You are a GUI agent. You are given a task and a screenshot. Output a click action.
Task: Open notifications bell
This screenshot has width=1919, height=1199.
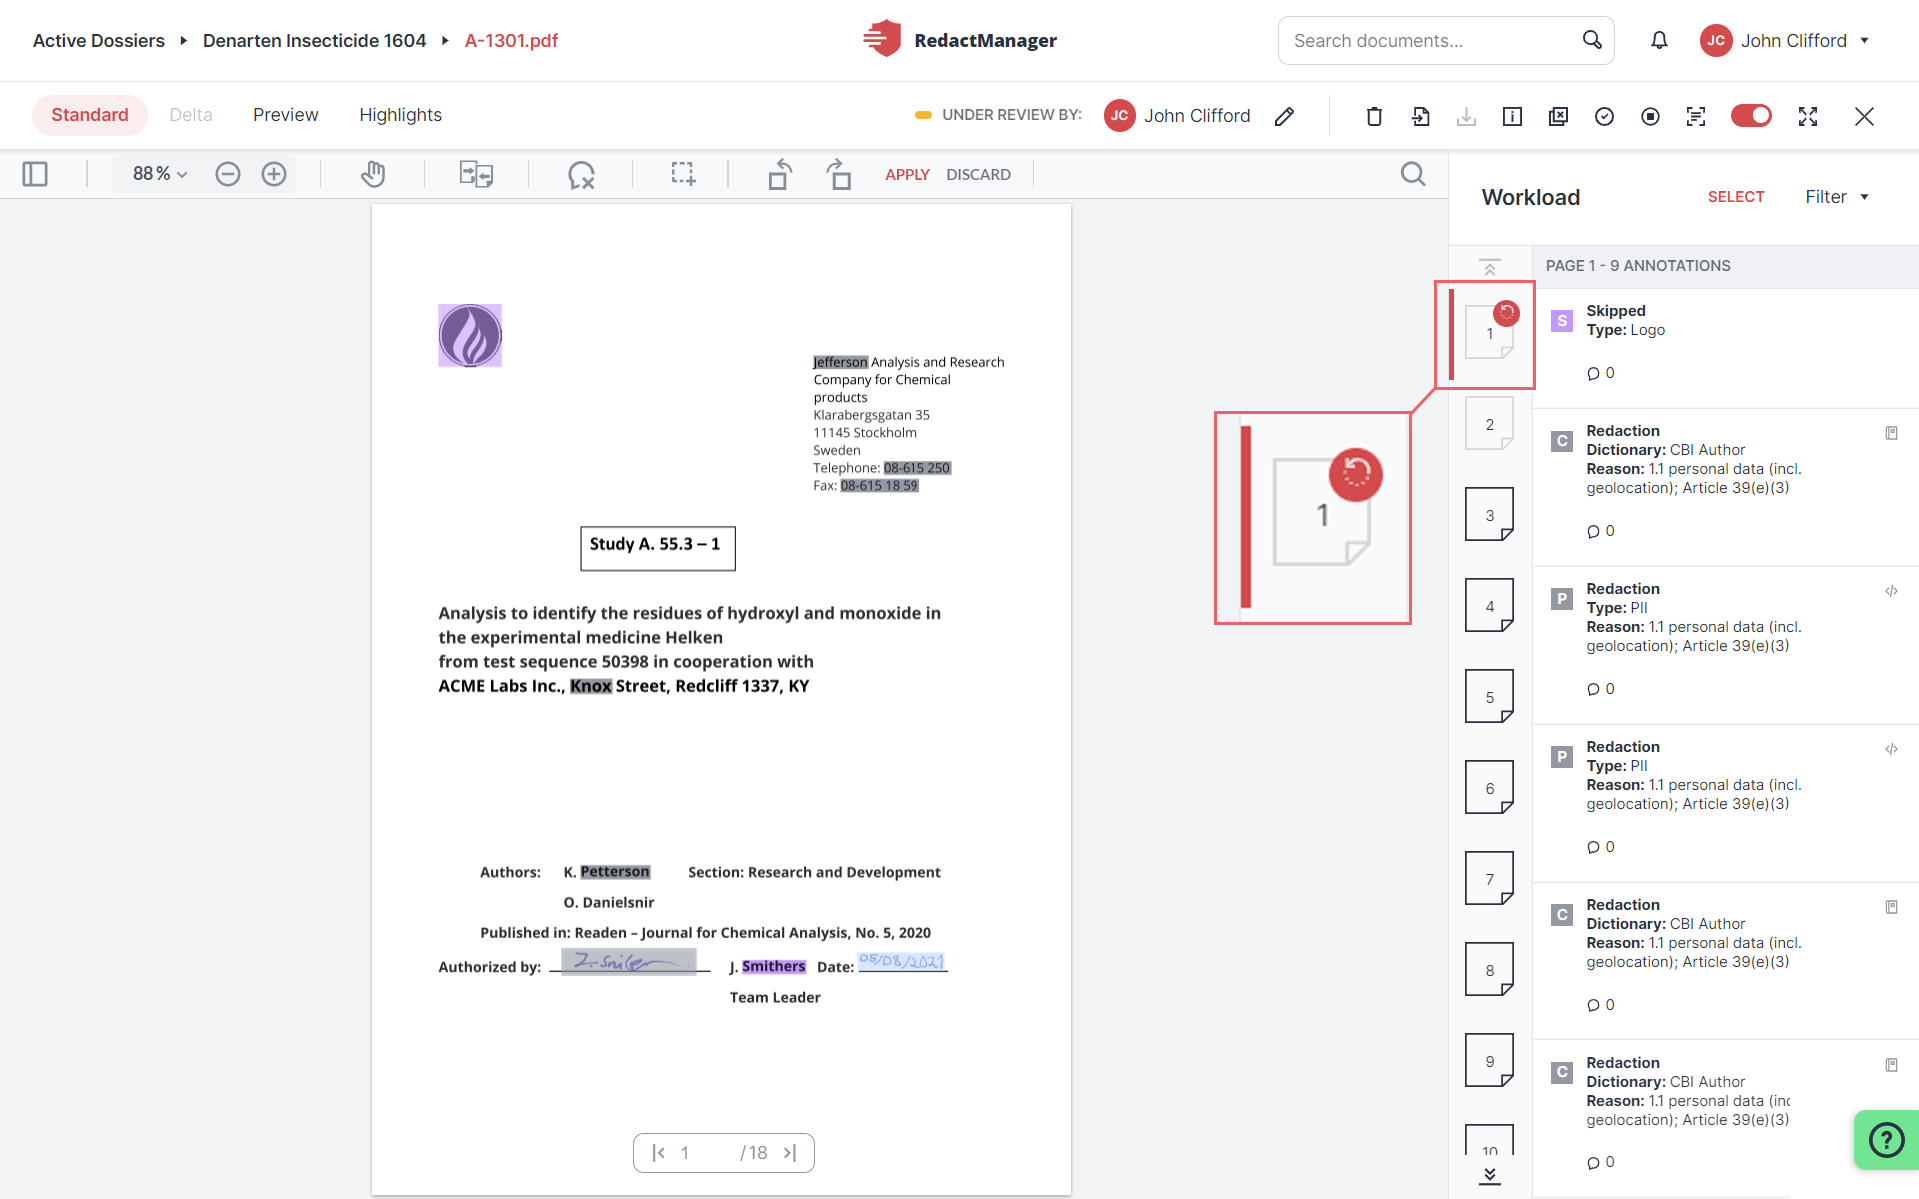point(1659,40)
